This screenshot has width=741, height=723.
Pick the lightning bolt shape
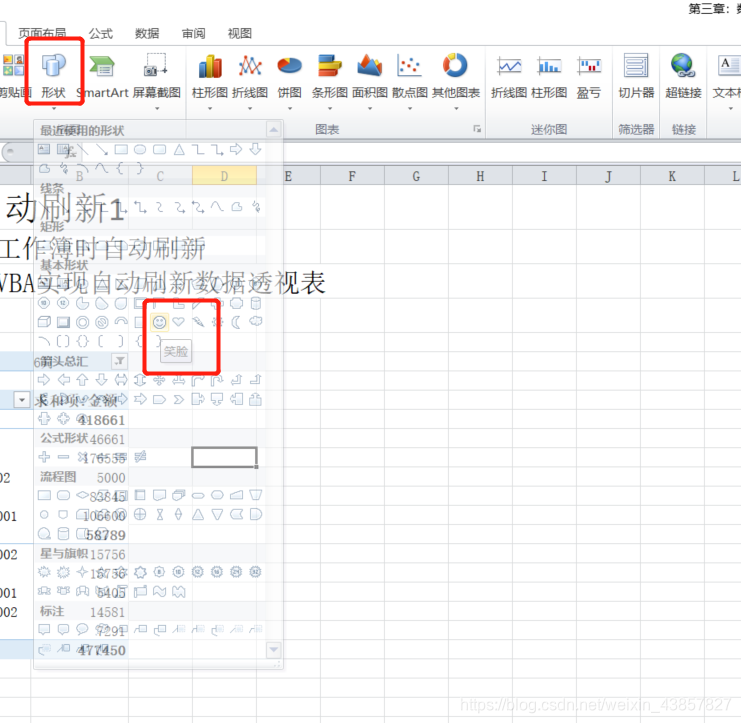click(198, 322)
